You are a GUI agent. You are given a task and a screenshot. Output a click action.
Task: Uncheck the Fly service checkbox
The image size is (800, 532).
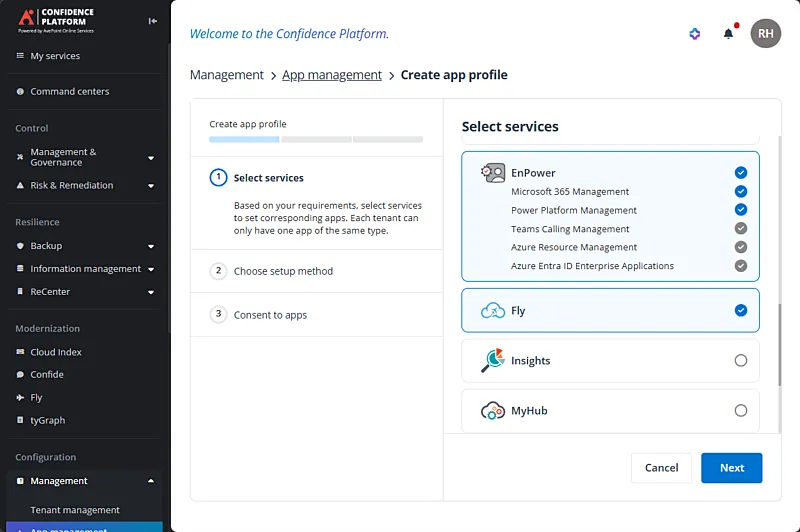741,311
